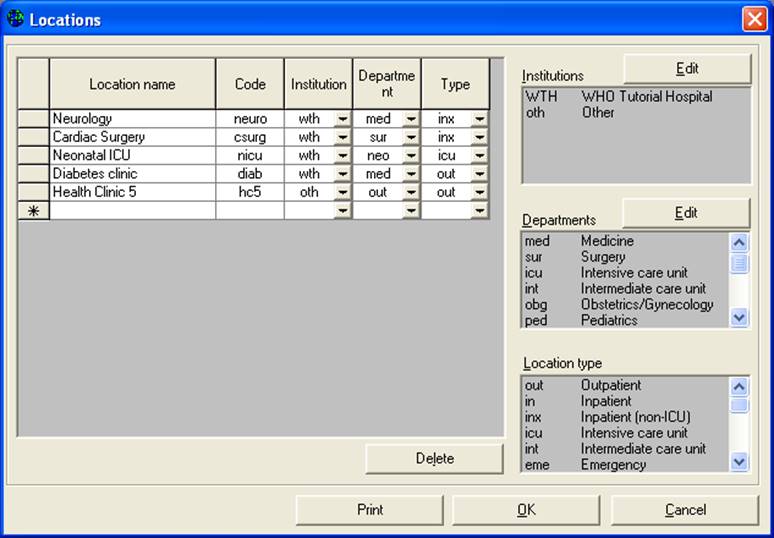This screenshot has height=538, width=774.
Task: Click the code cell containing csurg
Action: pos(250,137)
